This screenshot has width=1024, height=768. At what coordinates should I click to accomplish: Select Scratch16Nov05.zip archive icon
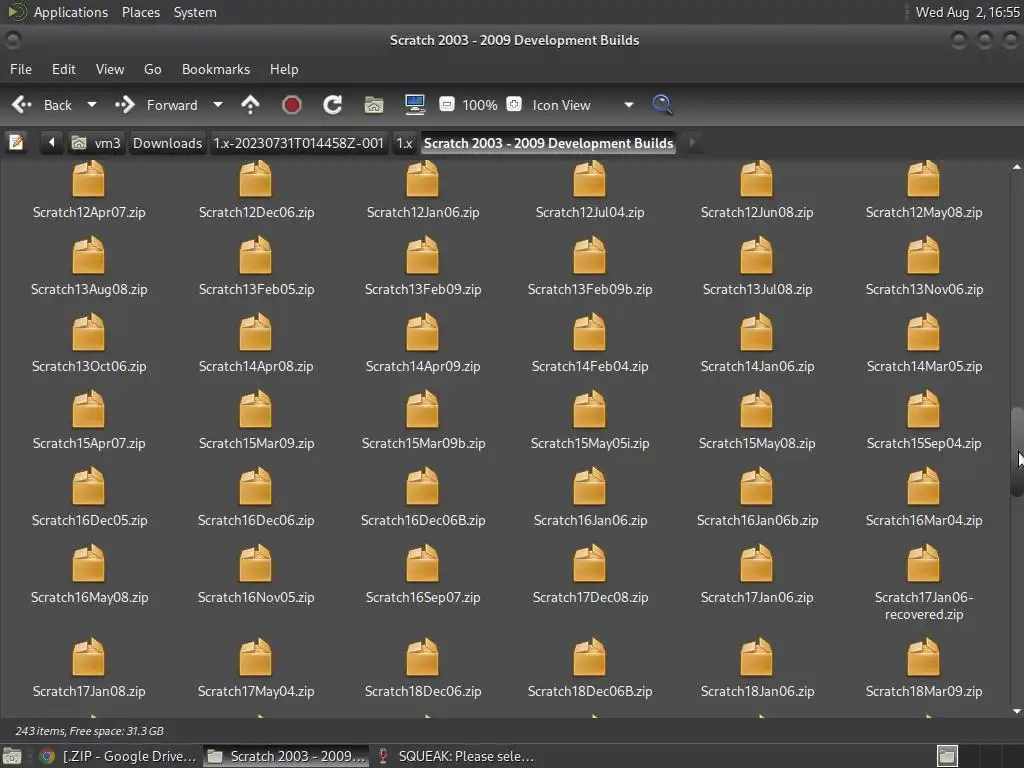tap(255, 563)
